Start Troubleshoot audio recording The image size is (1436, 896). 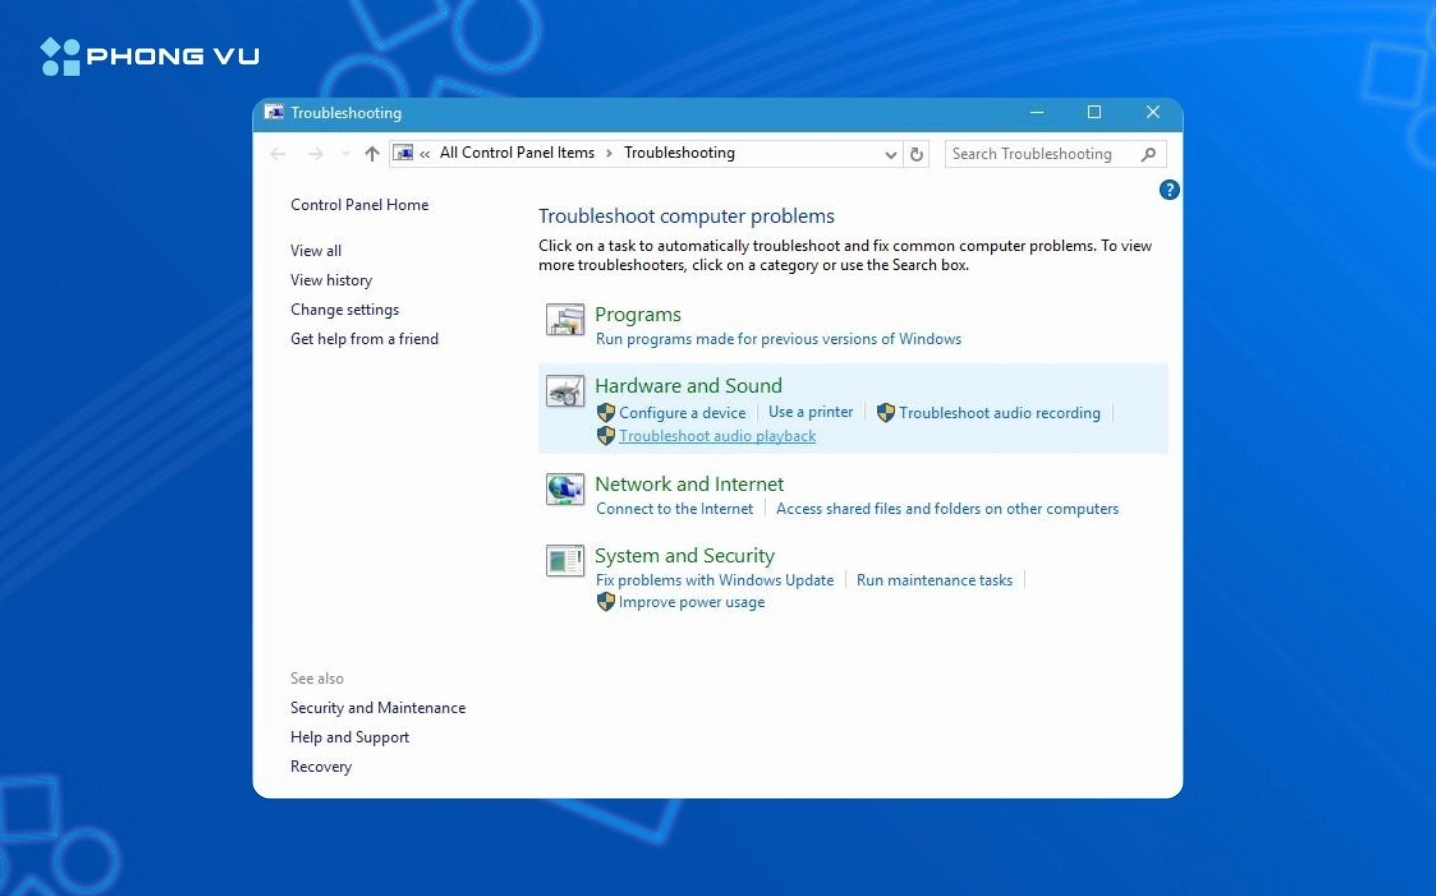tap(1000, 413)
